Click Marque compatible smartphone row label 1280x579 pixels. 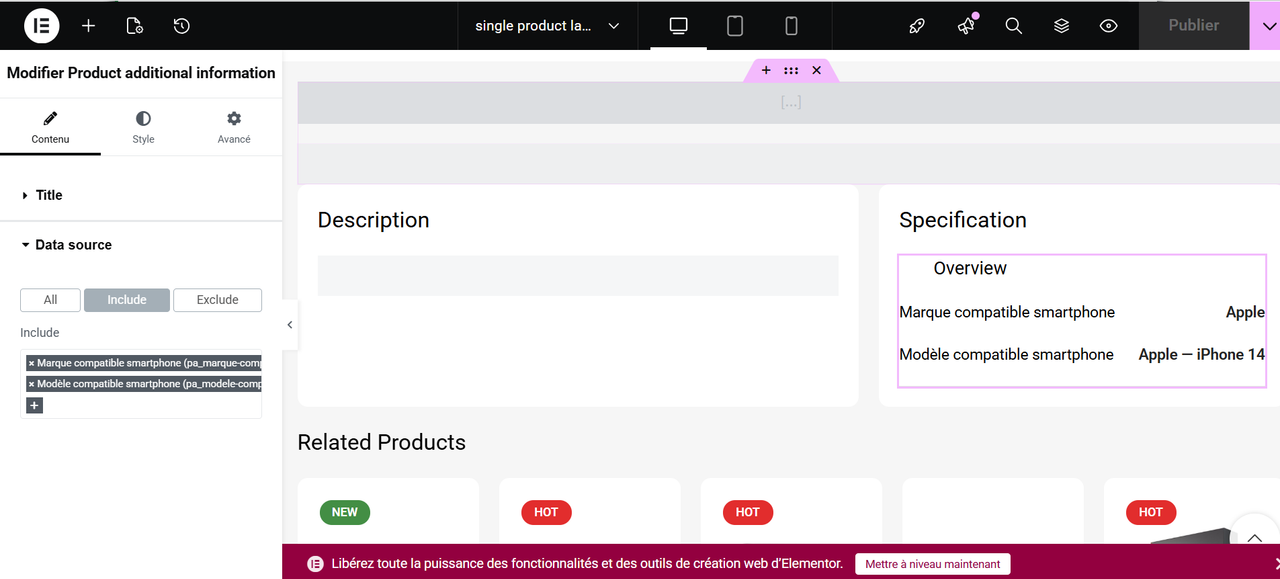pos(1007,312)
